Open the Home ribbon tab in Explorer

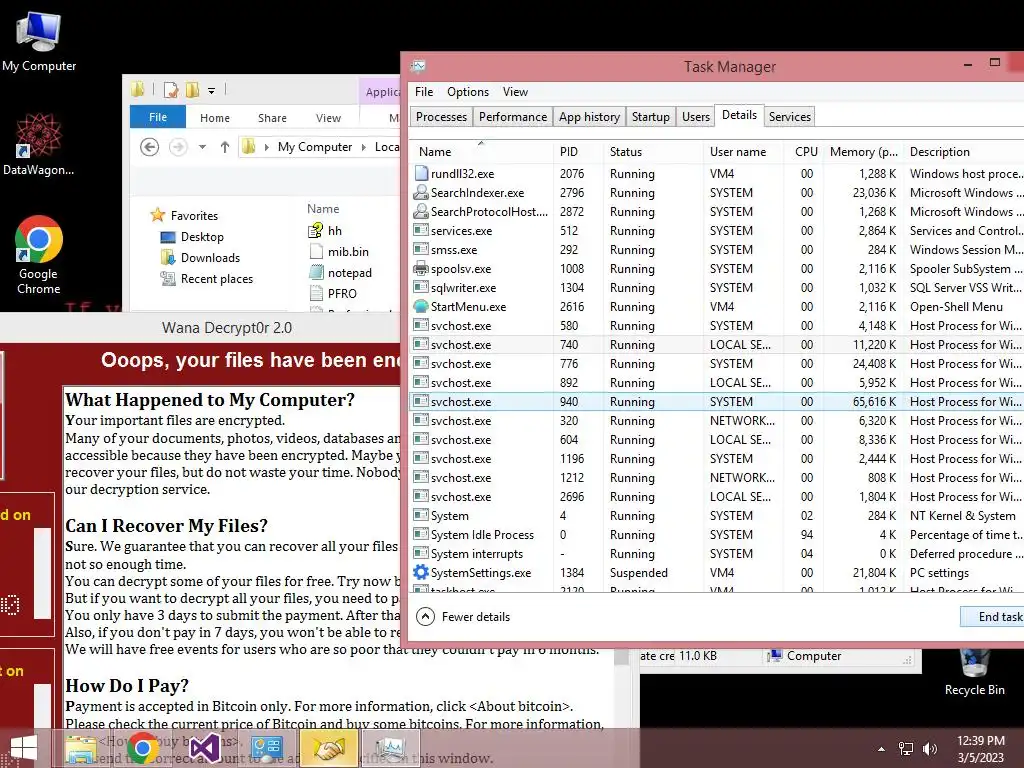215,118
